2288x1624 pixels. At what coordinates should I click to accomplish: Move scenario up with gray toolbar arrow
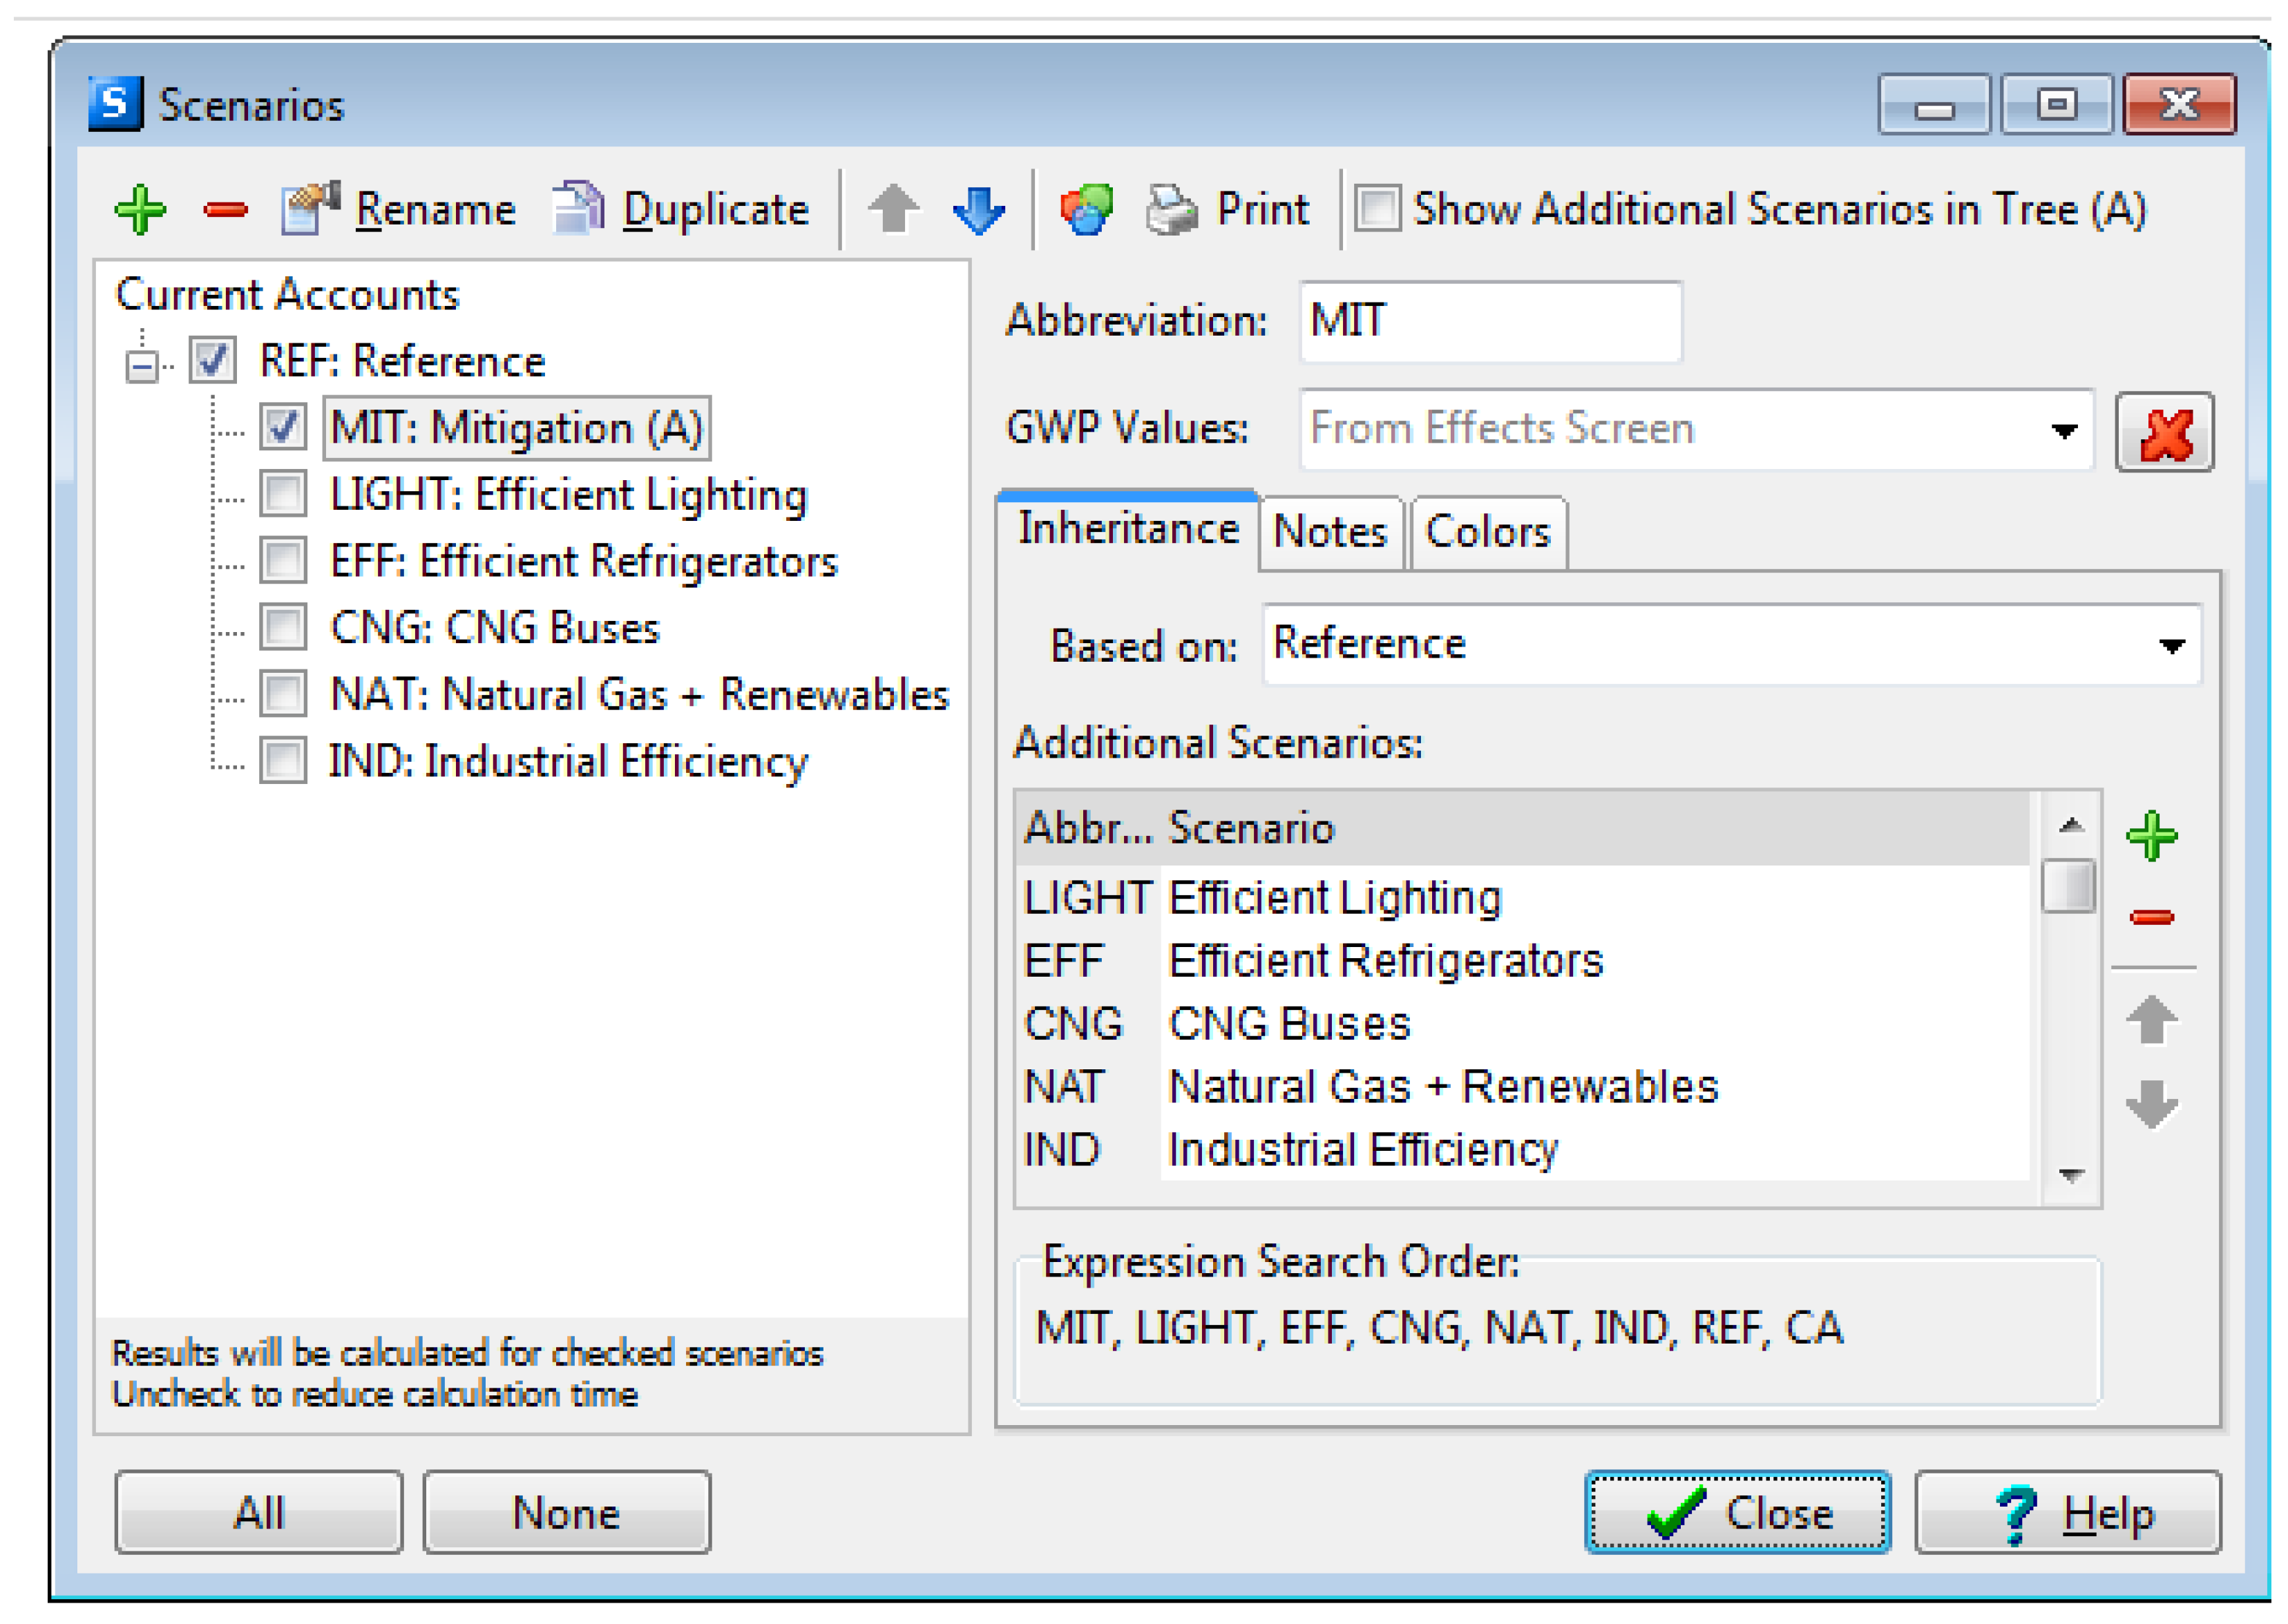[893, 210]
